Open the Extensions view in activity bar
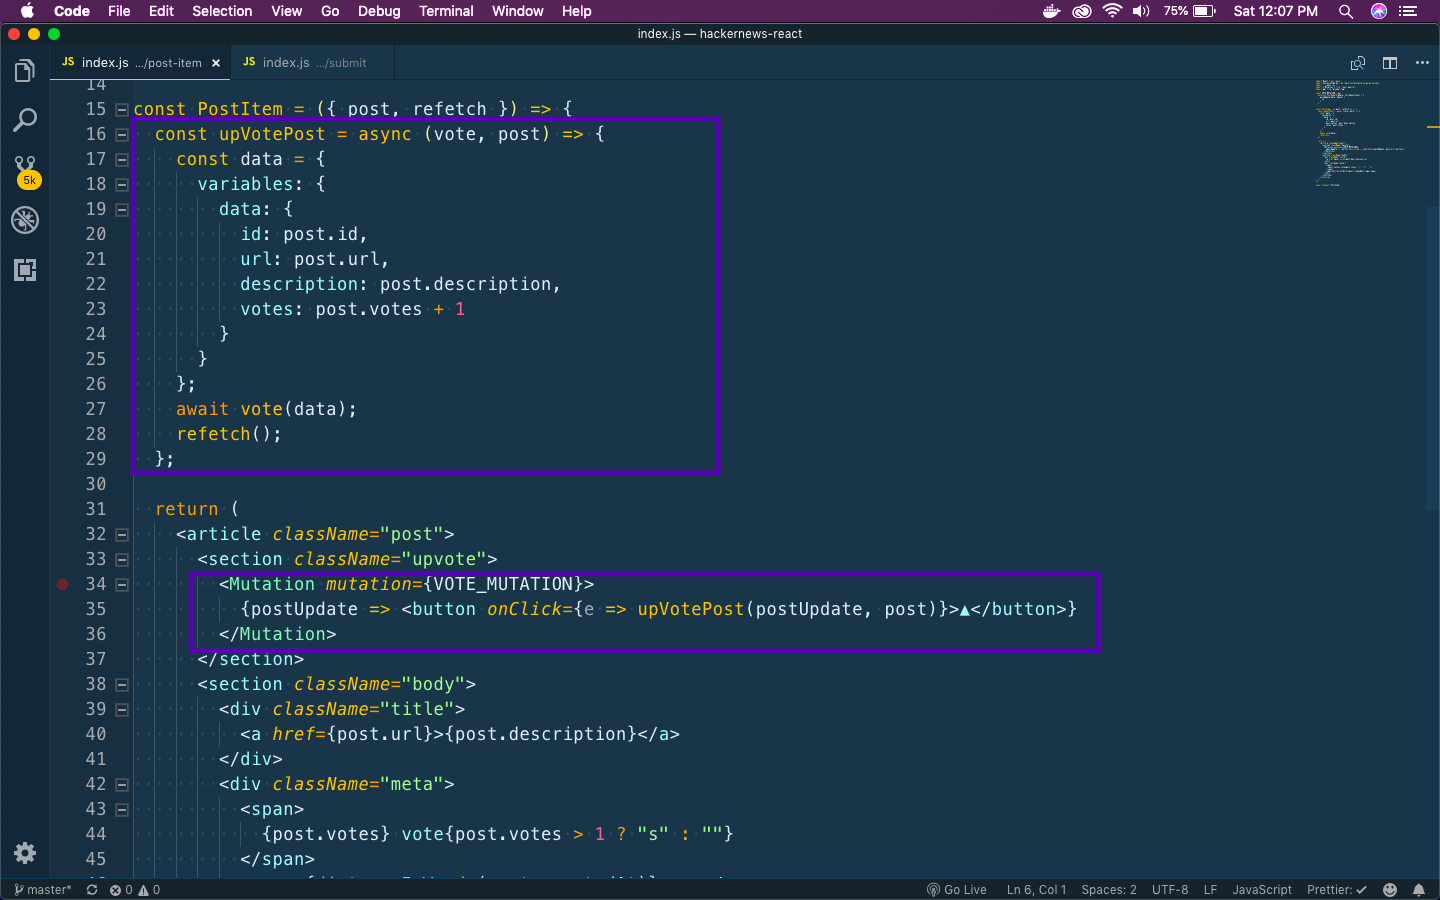The width and height of the screenshot is (1440, 900). point(25,270)
